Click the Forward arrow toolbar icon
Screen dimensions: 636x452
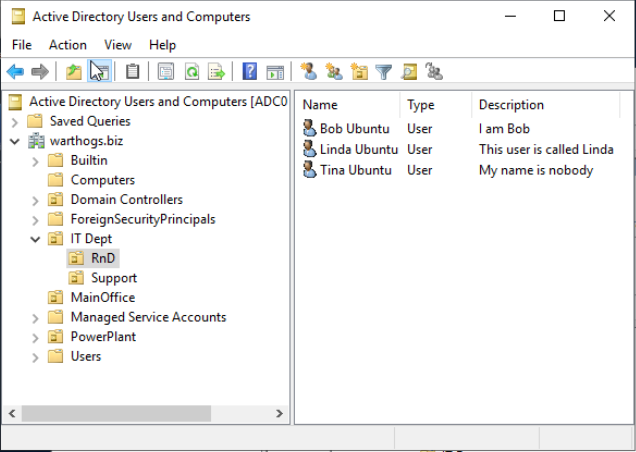[40, 72]
